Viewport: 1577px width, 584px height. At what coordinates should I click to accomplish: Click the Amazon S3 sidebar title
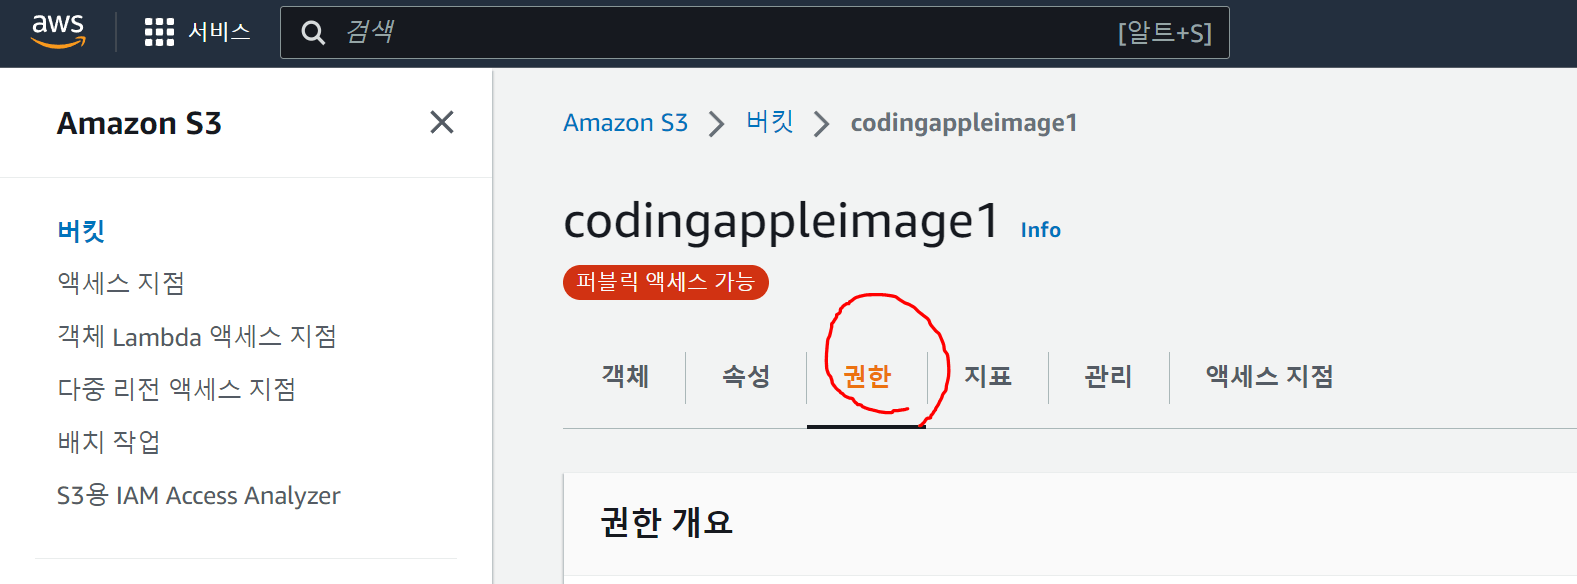click(140, 123)
